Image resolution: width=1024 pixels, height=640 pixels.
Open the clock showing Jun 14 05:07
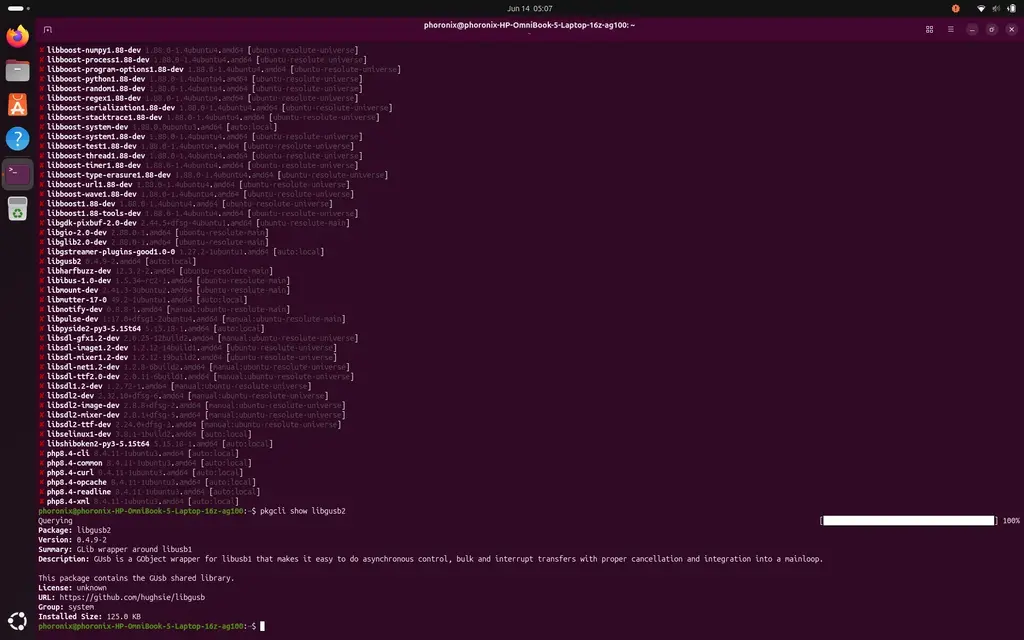point(530,8)
